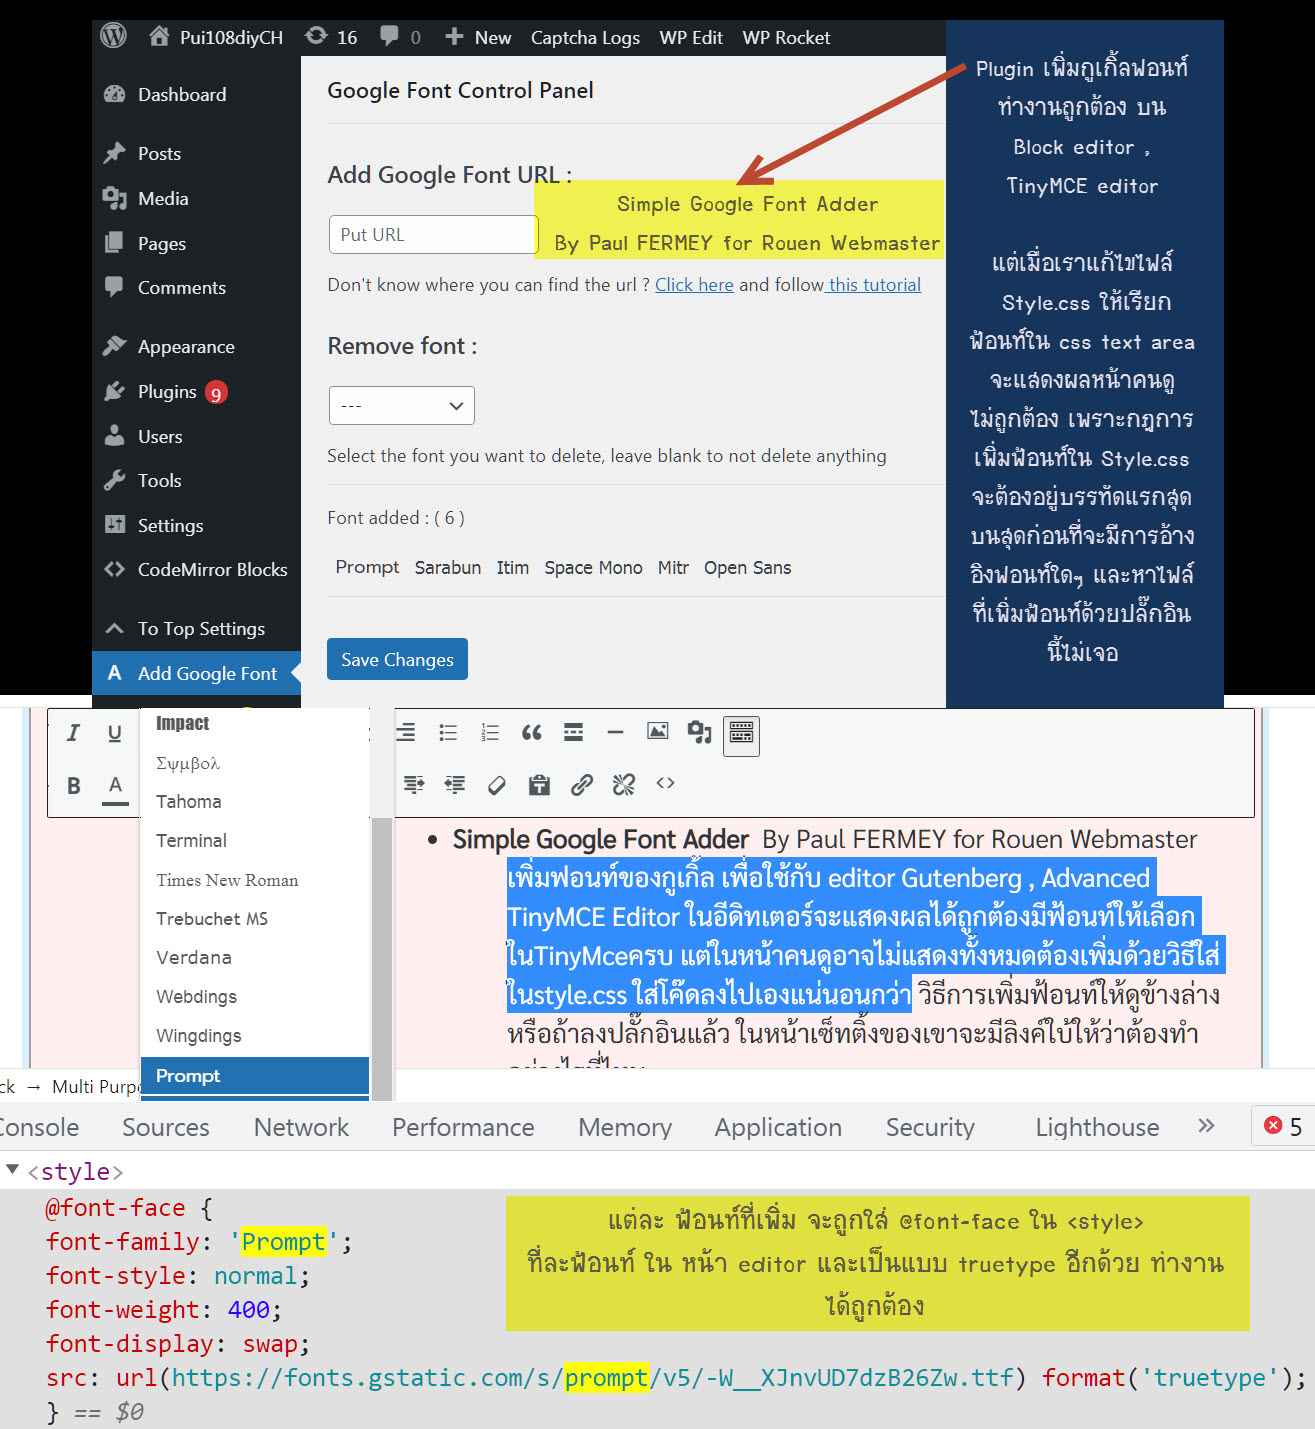The image size is (1315, 1429).
Task: Toggle underline formatting
Action: 115,733
